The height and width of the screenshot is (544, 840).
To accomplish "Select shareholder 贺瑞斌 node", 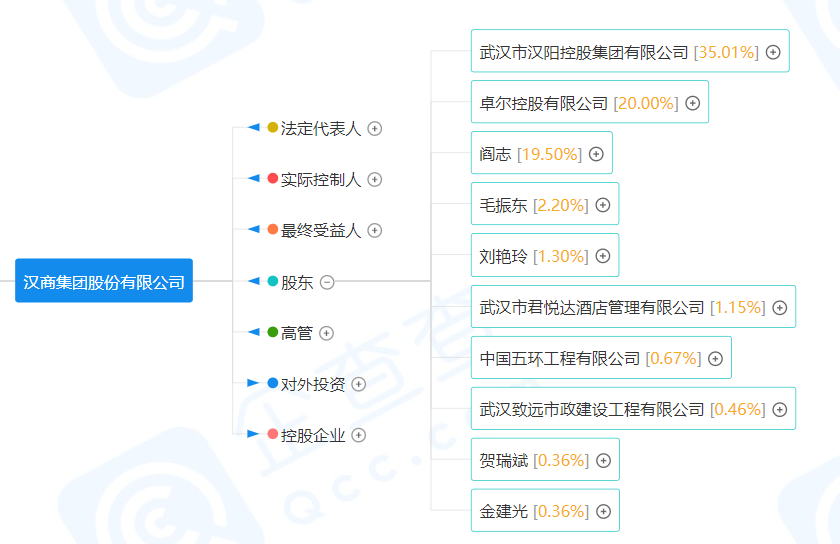I will 545,459.
